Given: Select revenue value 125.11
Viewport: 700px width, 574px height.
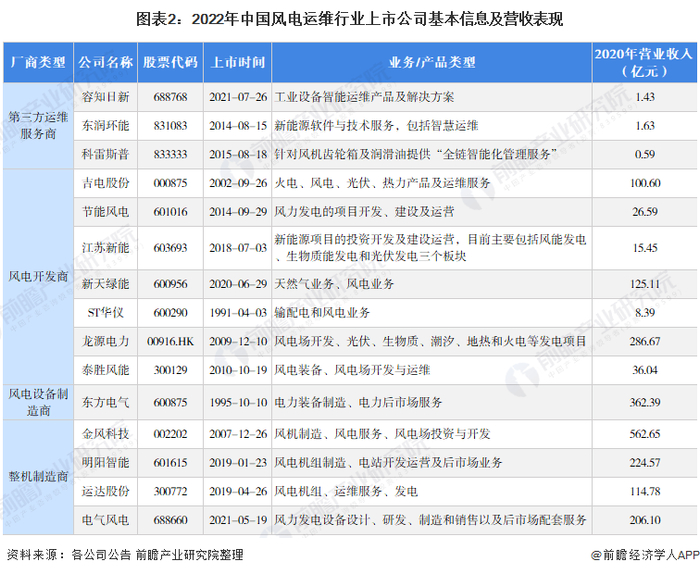Looking at the screenshot, I should coord(645,284).
